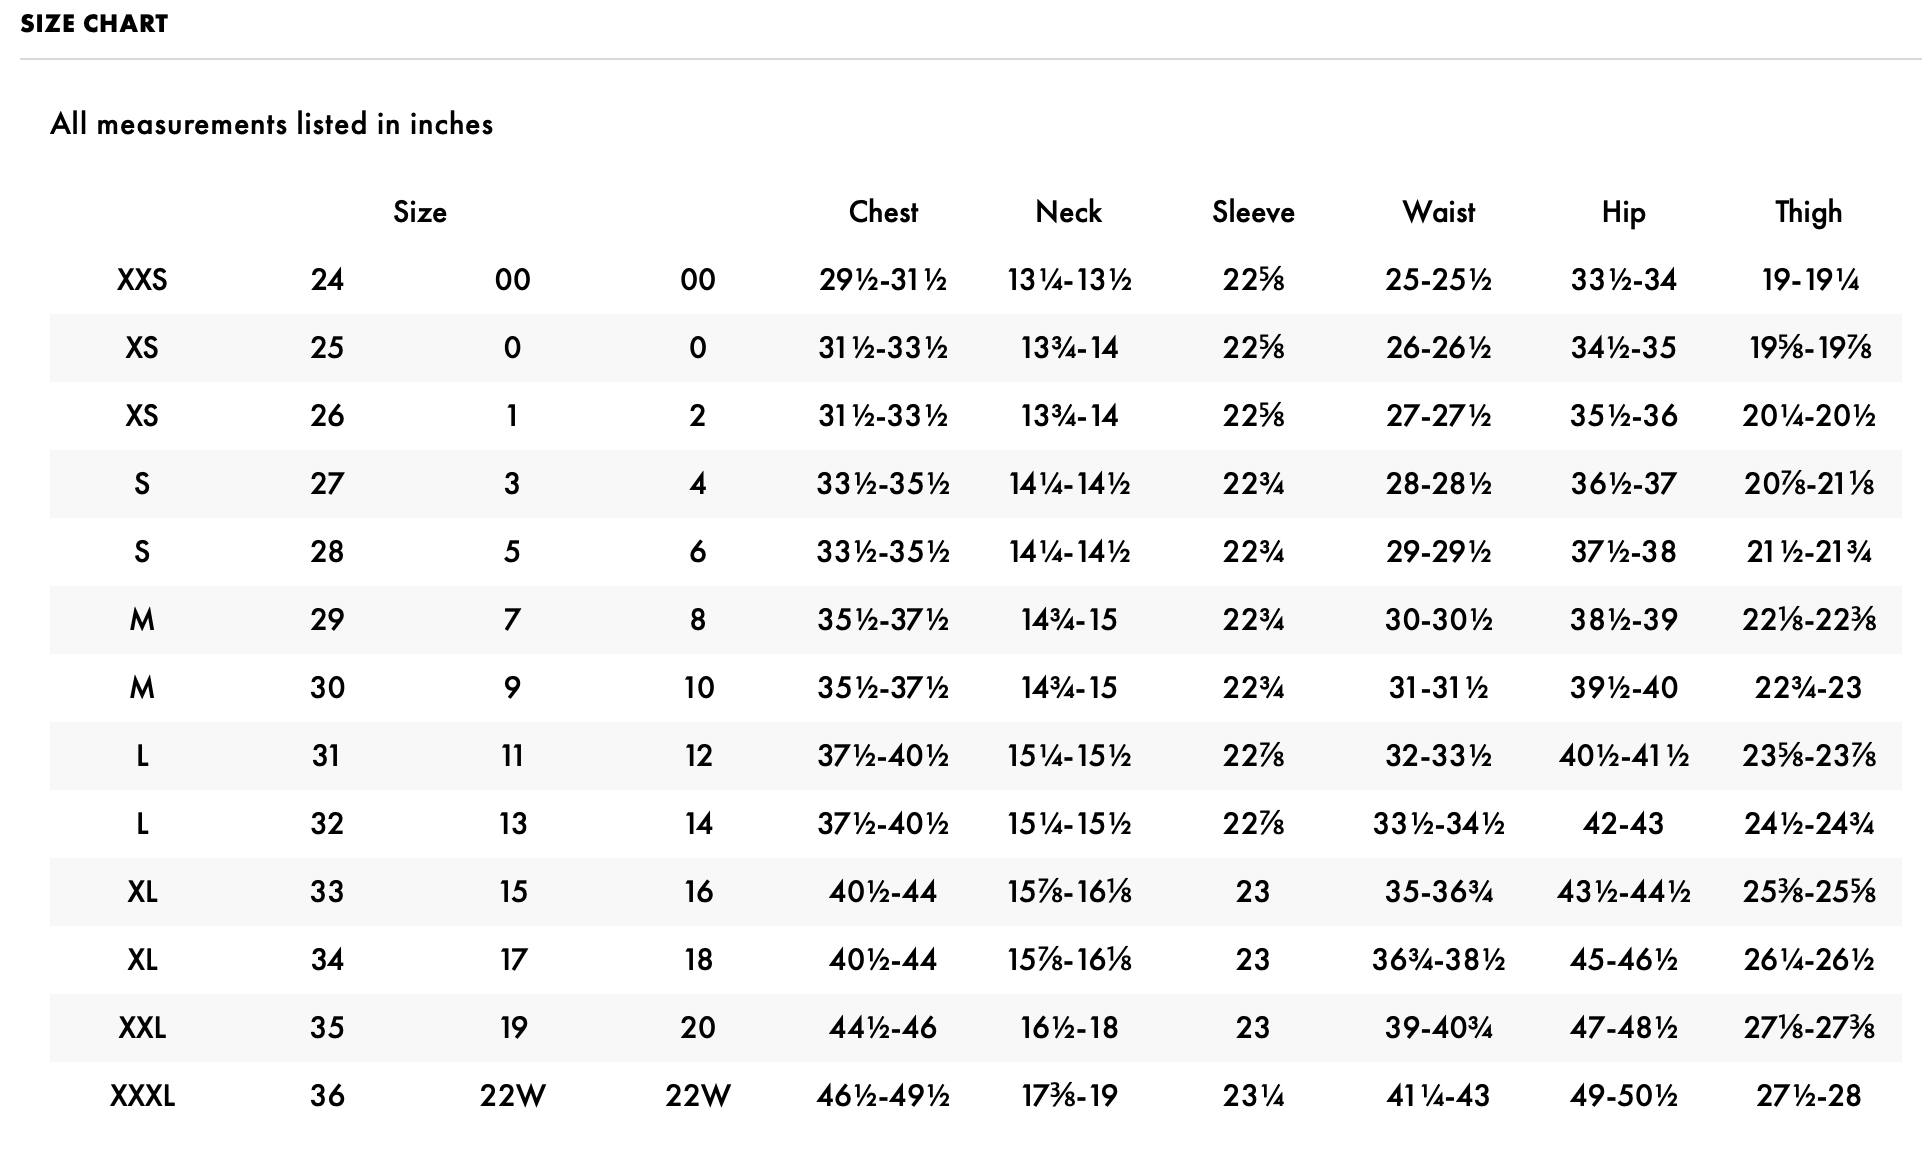Select waist measurement 41¼-43
Screen dimensions: 1922x1158
point(1438,1096)
